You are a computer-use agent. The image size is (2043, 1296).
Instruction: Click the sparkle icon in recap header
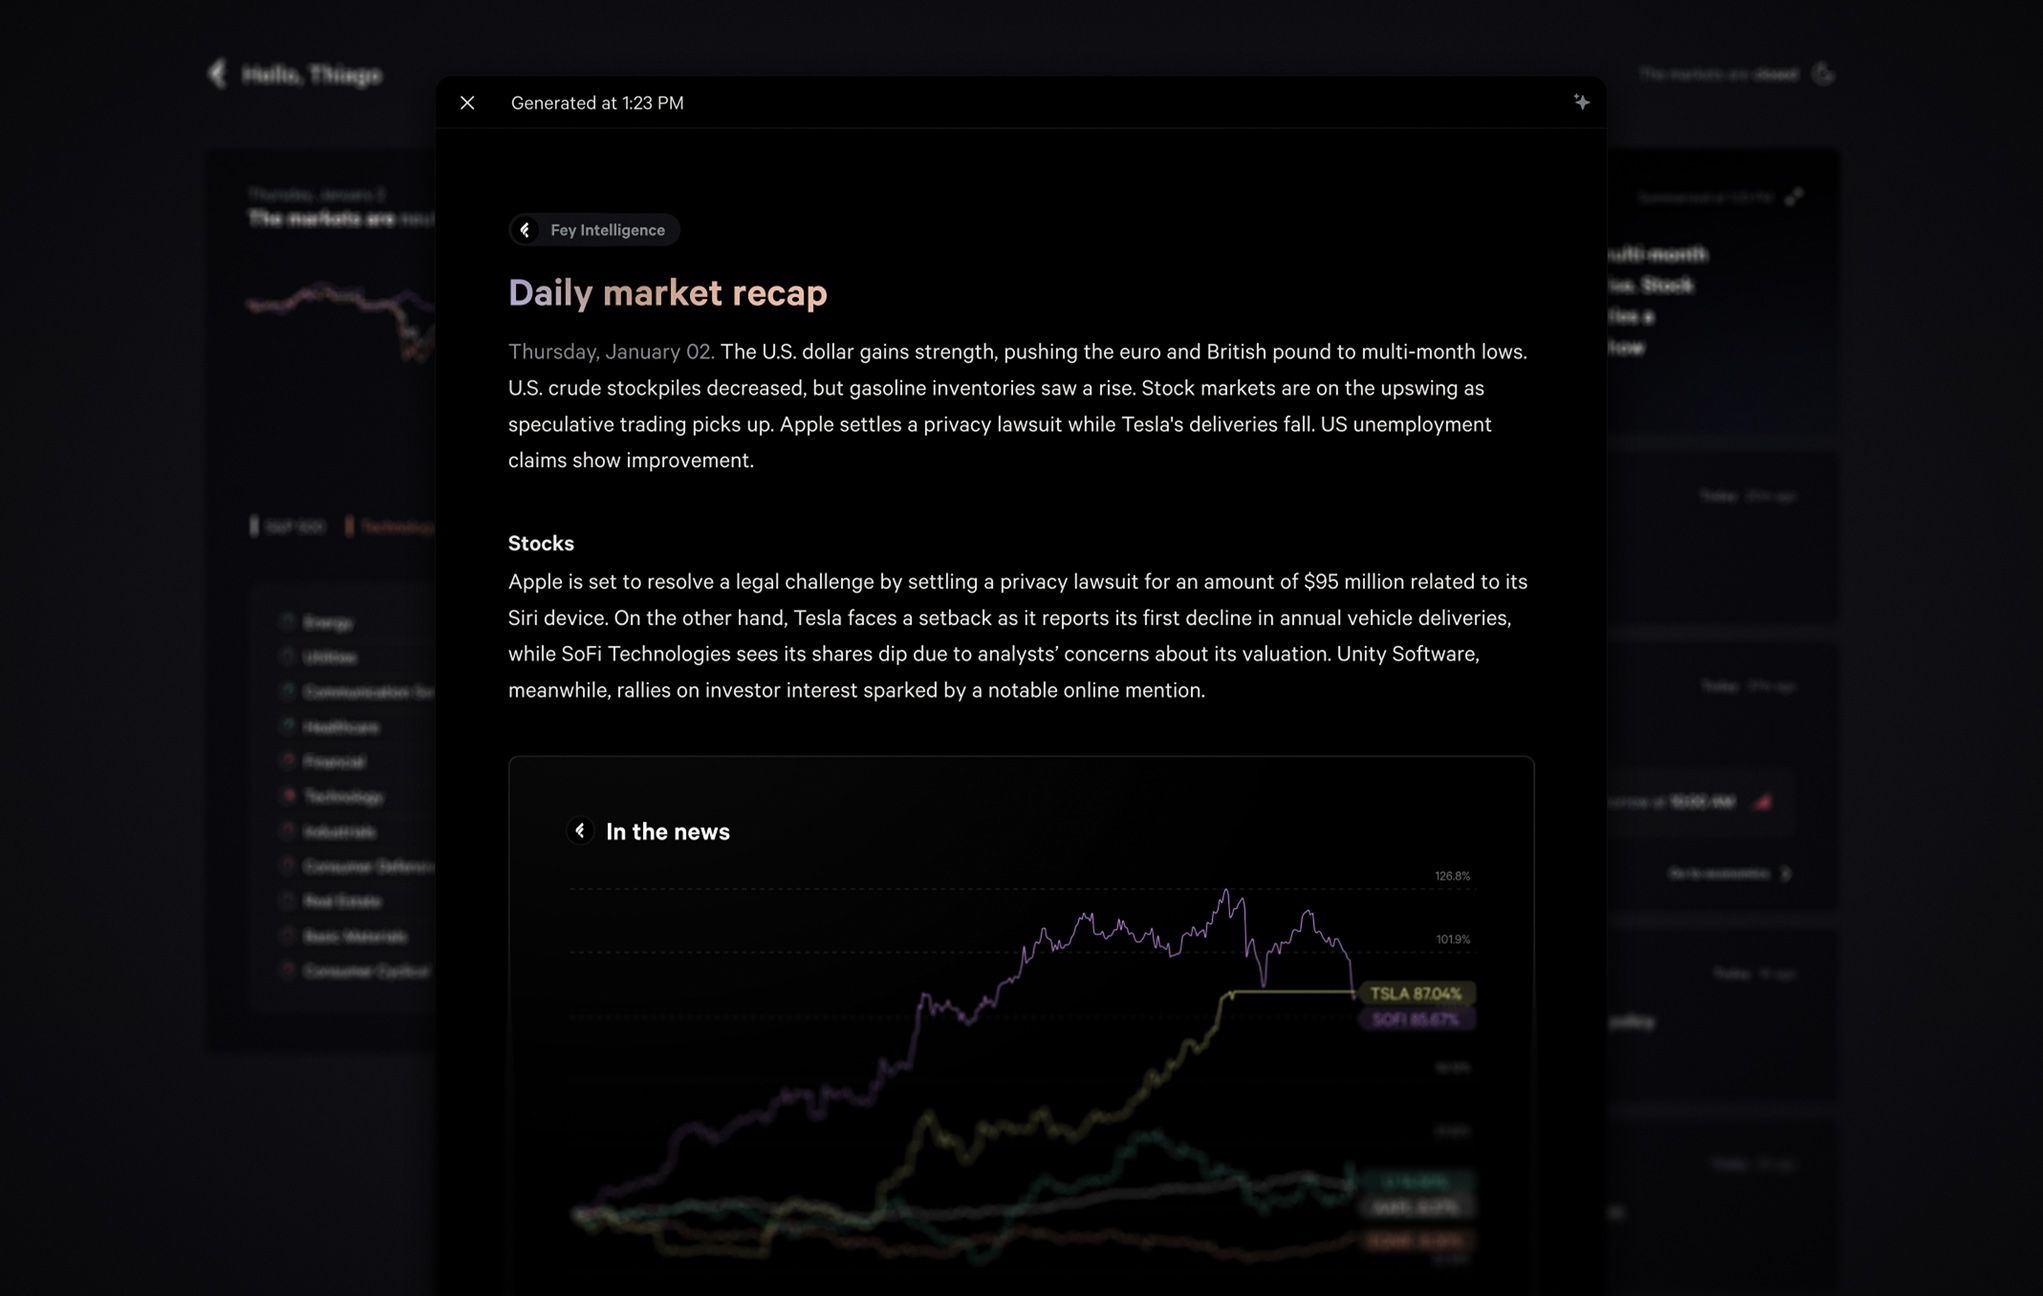[x=1581, y=102]
